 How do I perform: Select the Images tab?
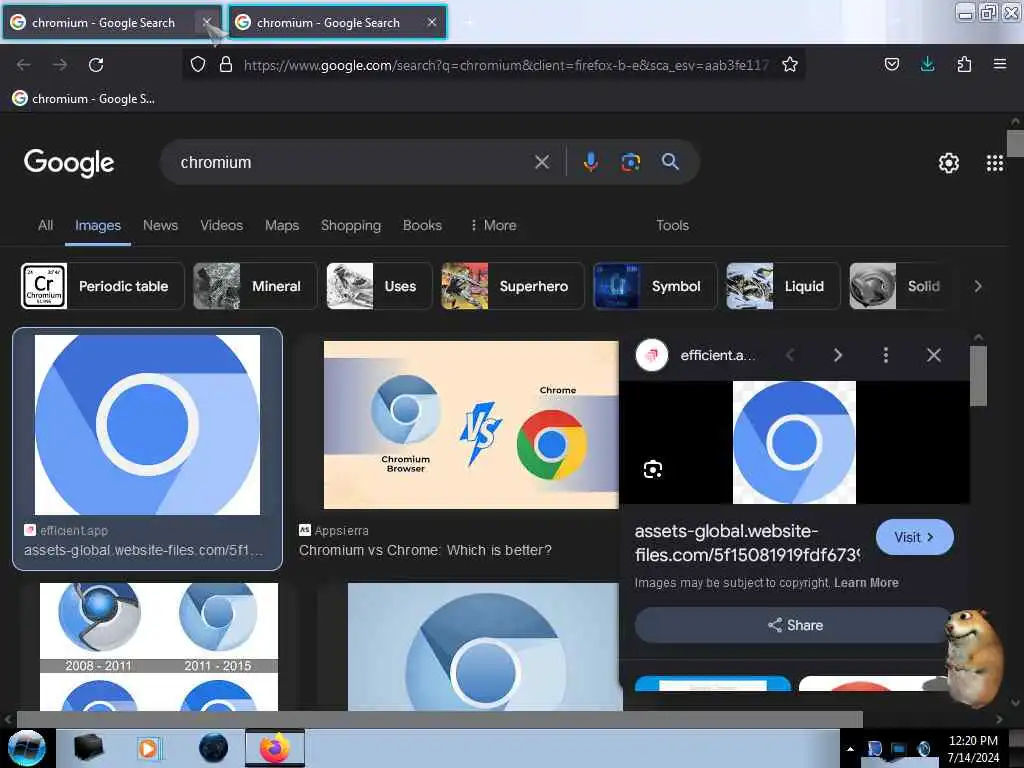pyautogui.click(x=98, y=225)
